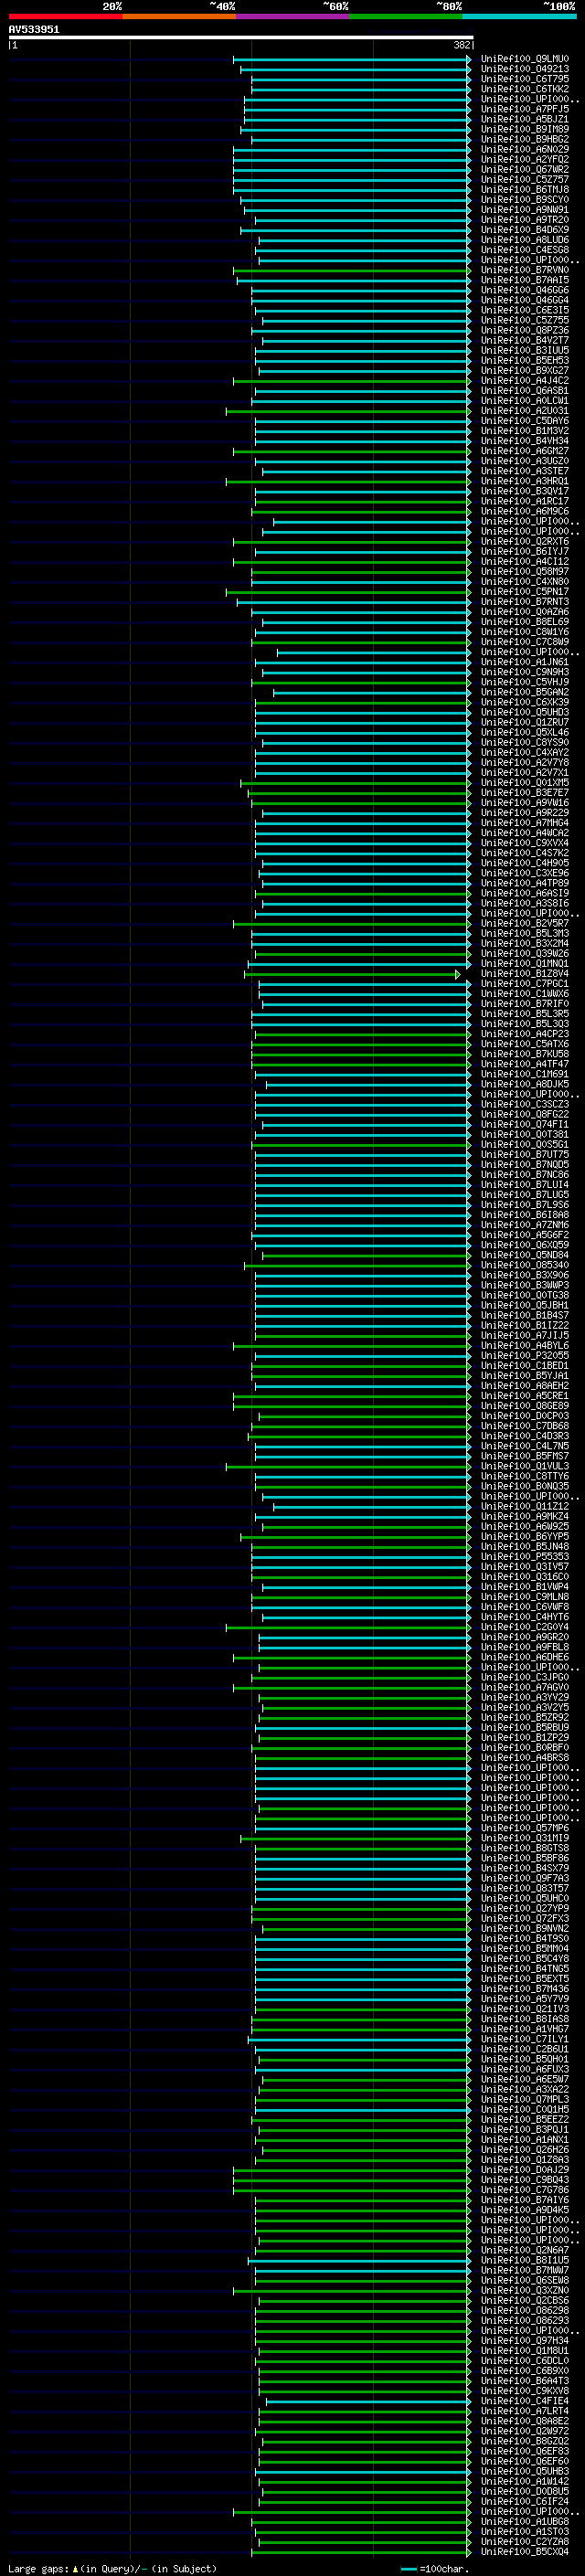
Task: Select hit label UniRef100_A7LRT4
Action: point(525,2411)
